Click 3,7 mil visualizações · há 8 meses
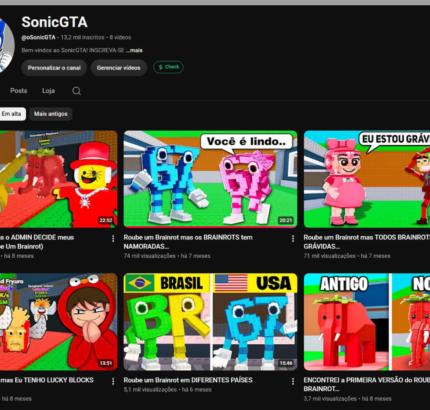The width and height of the screenshot is (430, 410). click(348, 398)
